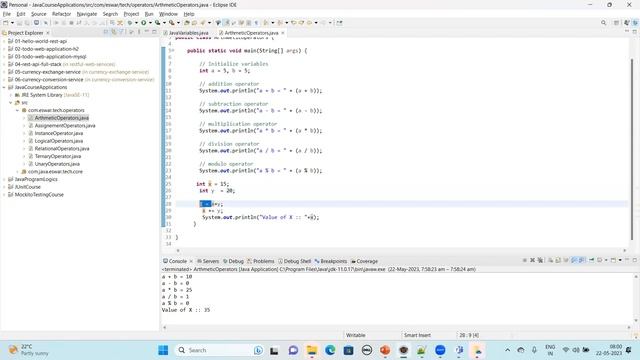Open the Open Perspective toolbar icon

click(616, 23)
